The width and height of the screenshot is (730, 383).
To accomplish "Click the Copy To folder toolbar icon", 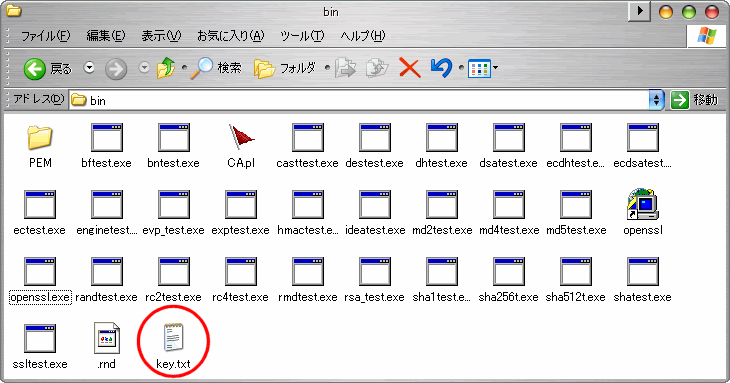I will click(x=377, y=68).
